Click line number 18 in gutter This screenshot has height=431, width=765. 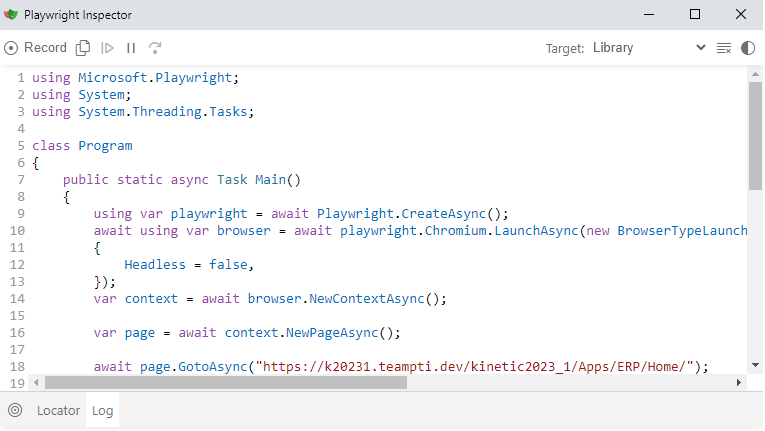coord(17,367)
